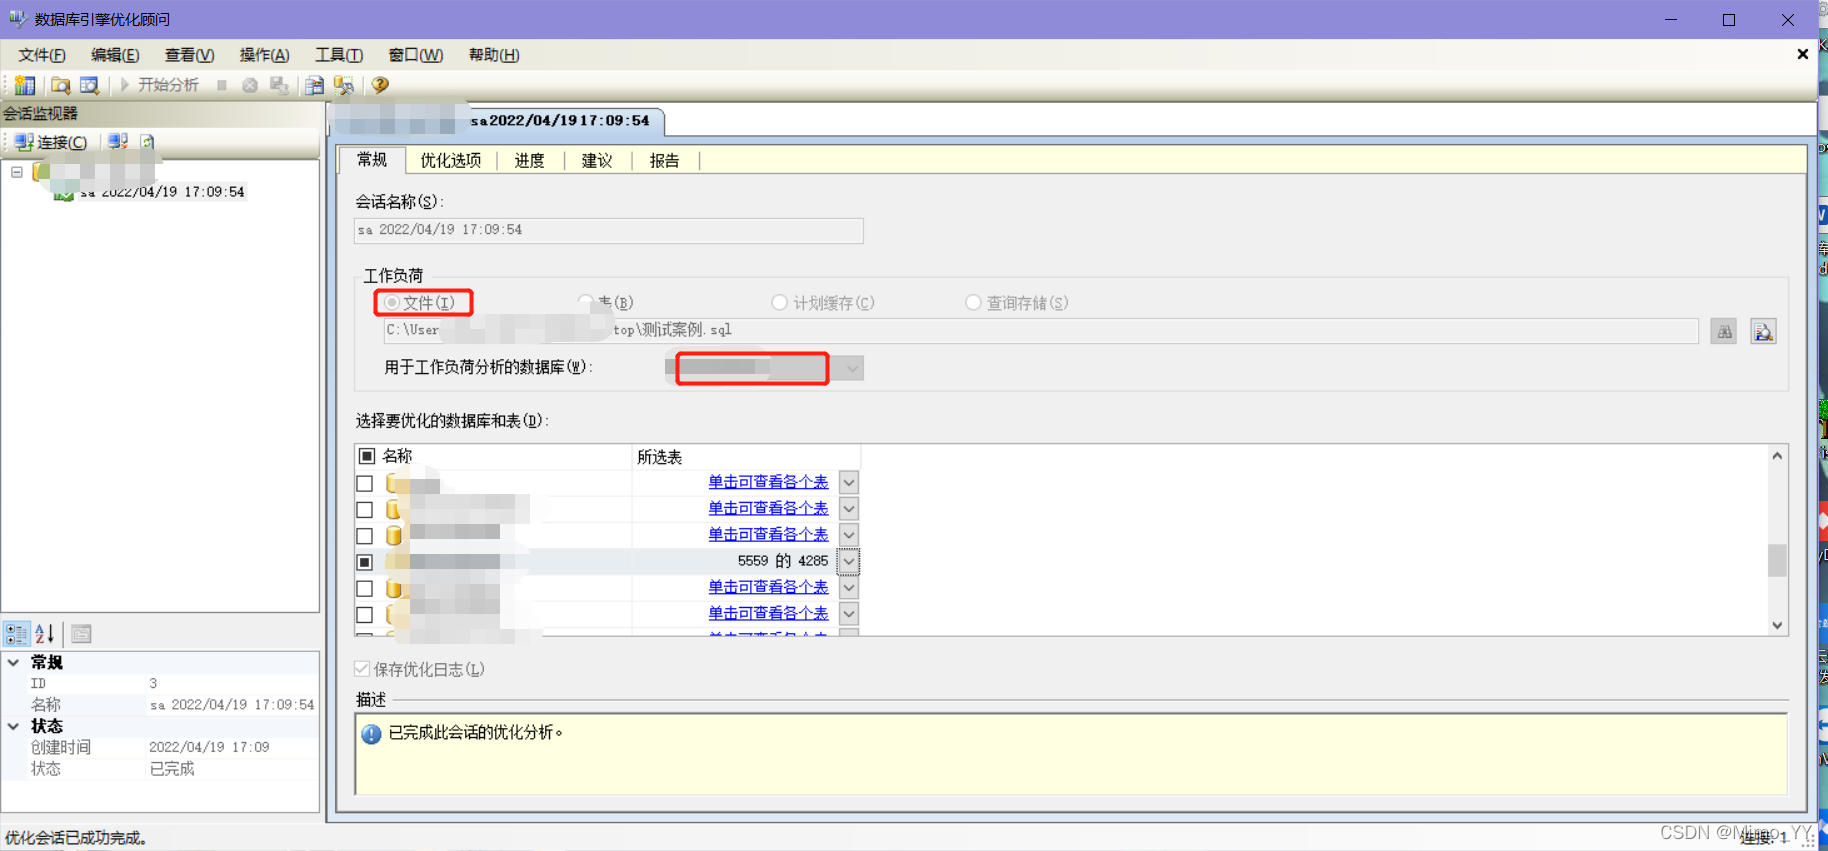Click the round X stop toolbar icon
The height and width of the screenshot is (851, 1828).
(x=250, y=85)
